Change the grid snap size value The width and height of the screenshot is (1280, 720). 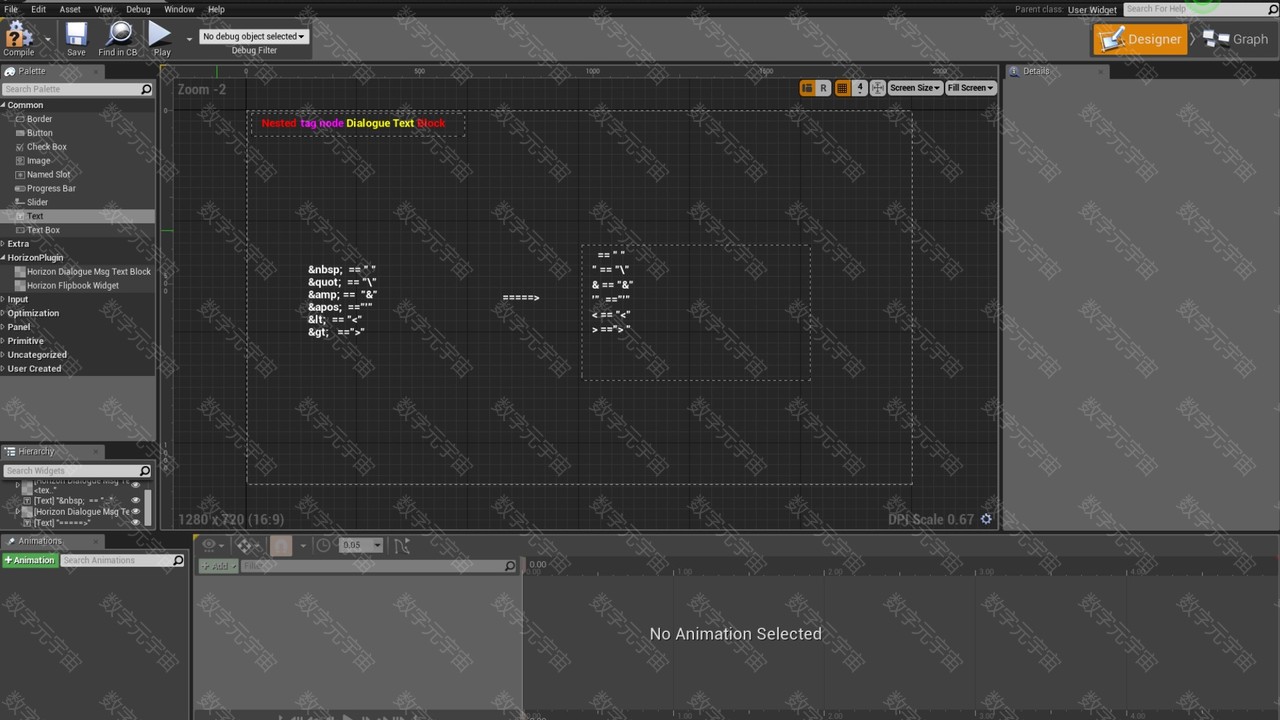point(859,88)
